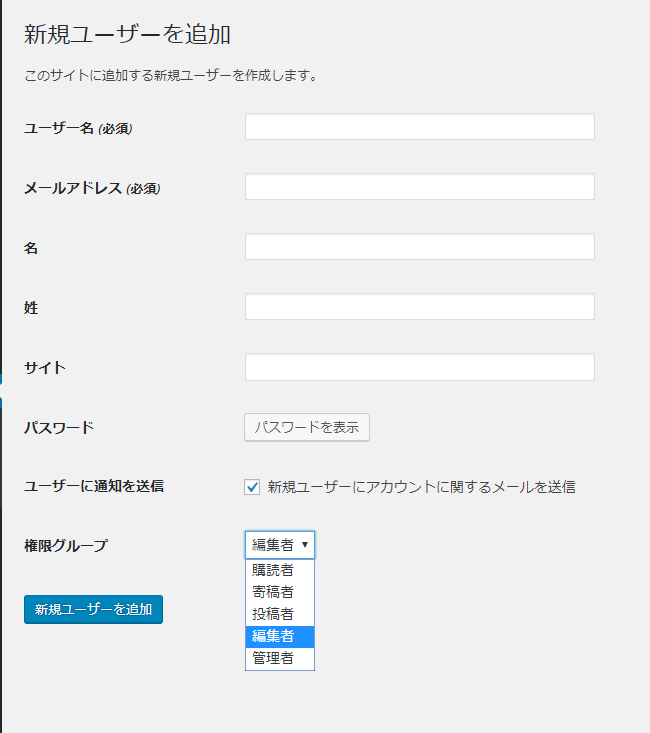This screenshot has height=733, width=650.
Task: Focus the メールアドレス input box
Action: tap(419, 187)
